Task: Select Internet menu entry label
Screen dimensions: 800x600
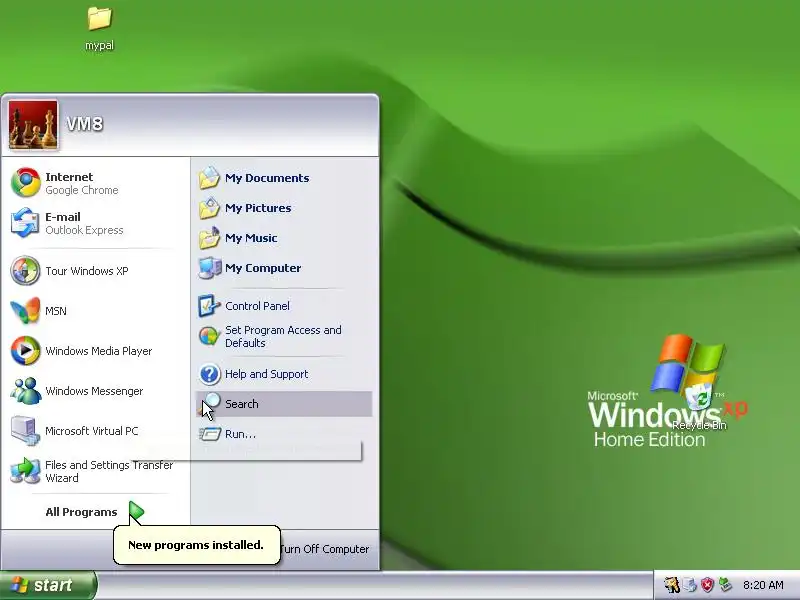Action: click(69, 177)
